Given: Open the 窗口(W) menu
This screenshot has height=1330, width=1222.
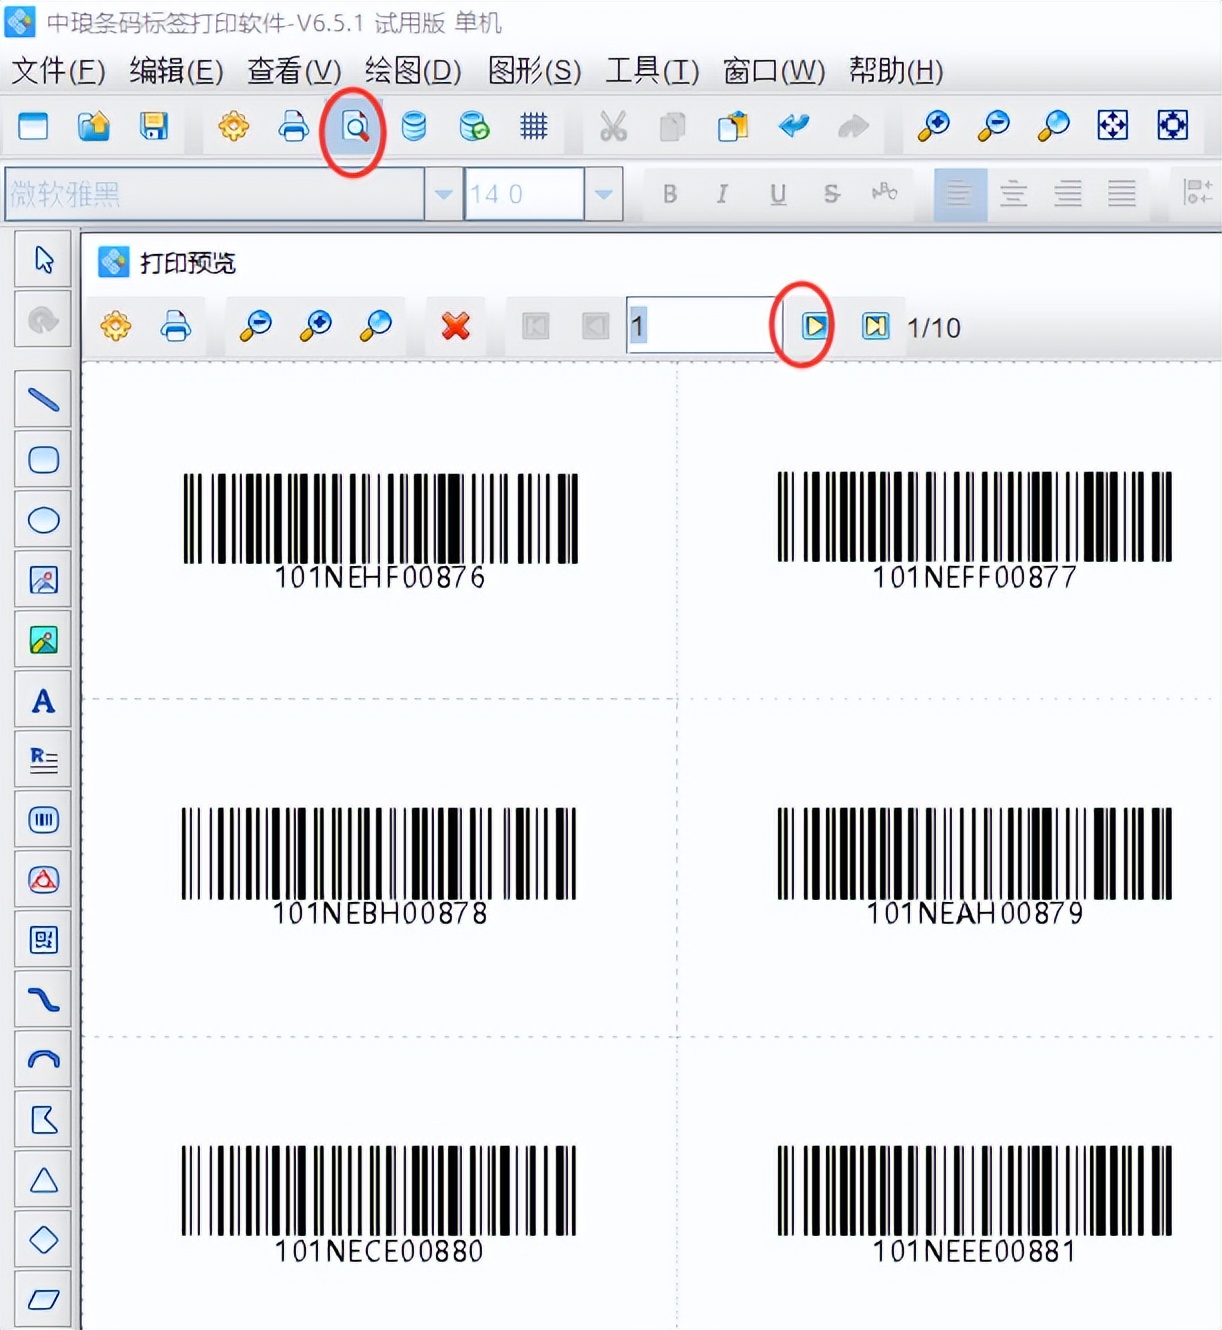Looking at the screenshot, I should [774, 71].
